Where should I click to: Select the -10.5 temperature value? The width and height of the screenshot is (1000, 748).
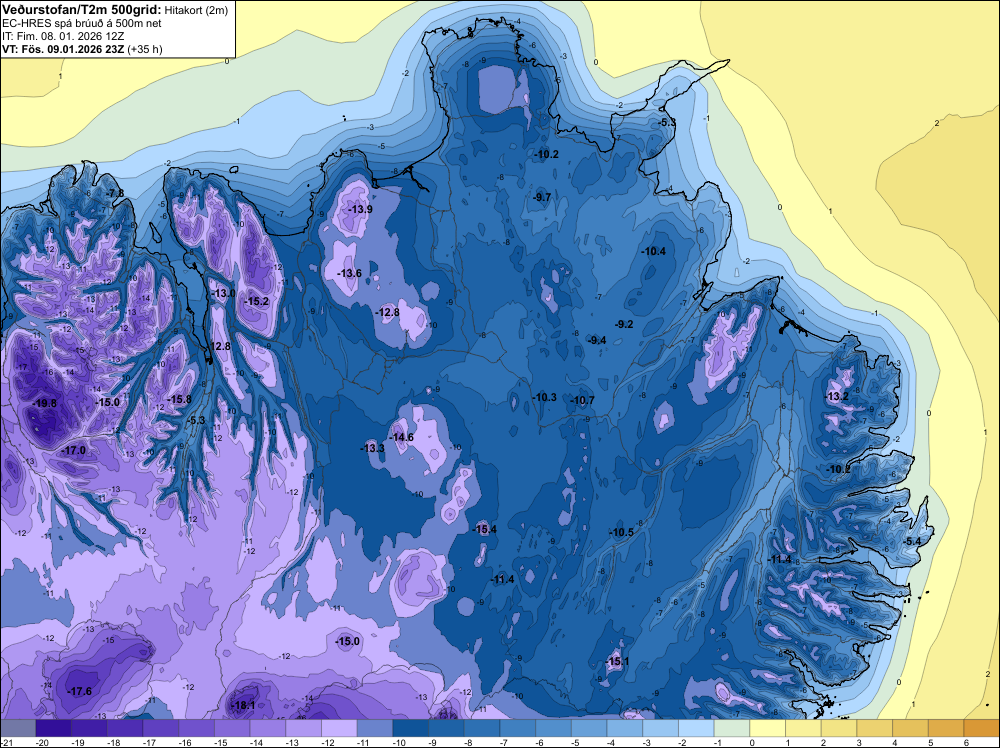coord(621,532)
